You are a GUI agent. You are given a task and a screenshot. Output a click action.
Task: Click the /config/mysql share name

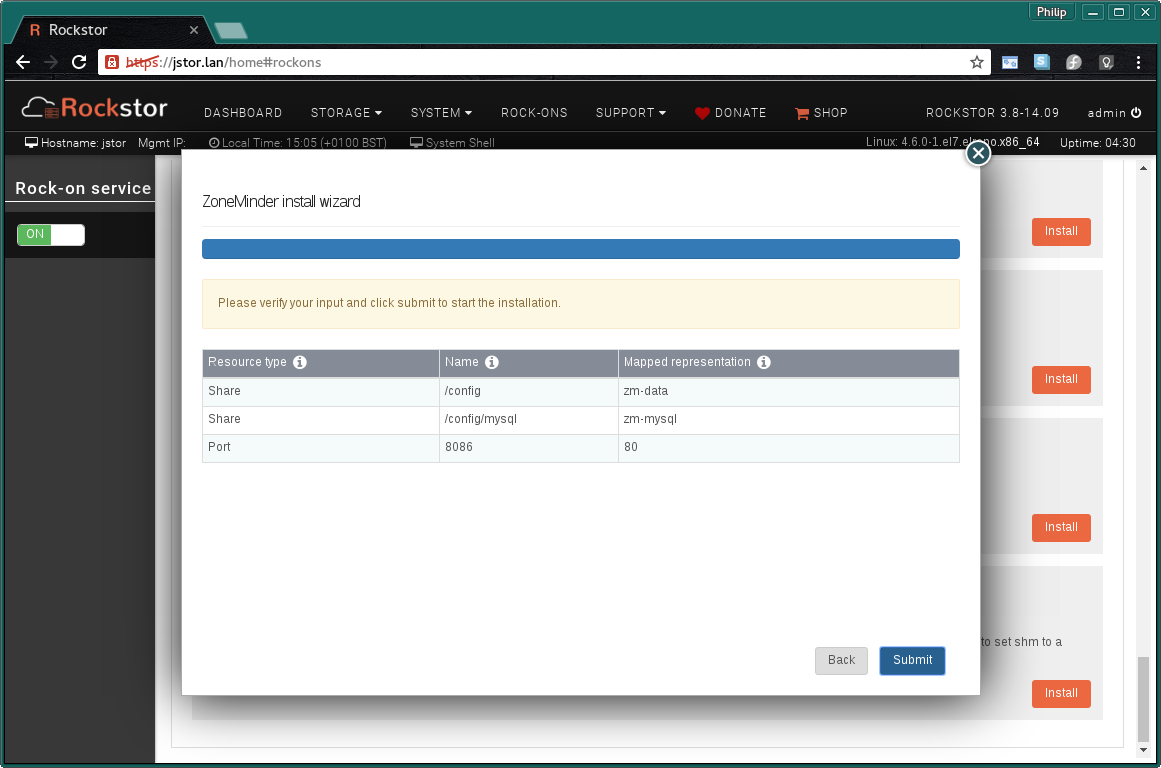point(481,419)
